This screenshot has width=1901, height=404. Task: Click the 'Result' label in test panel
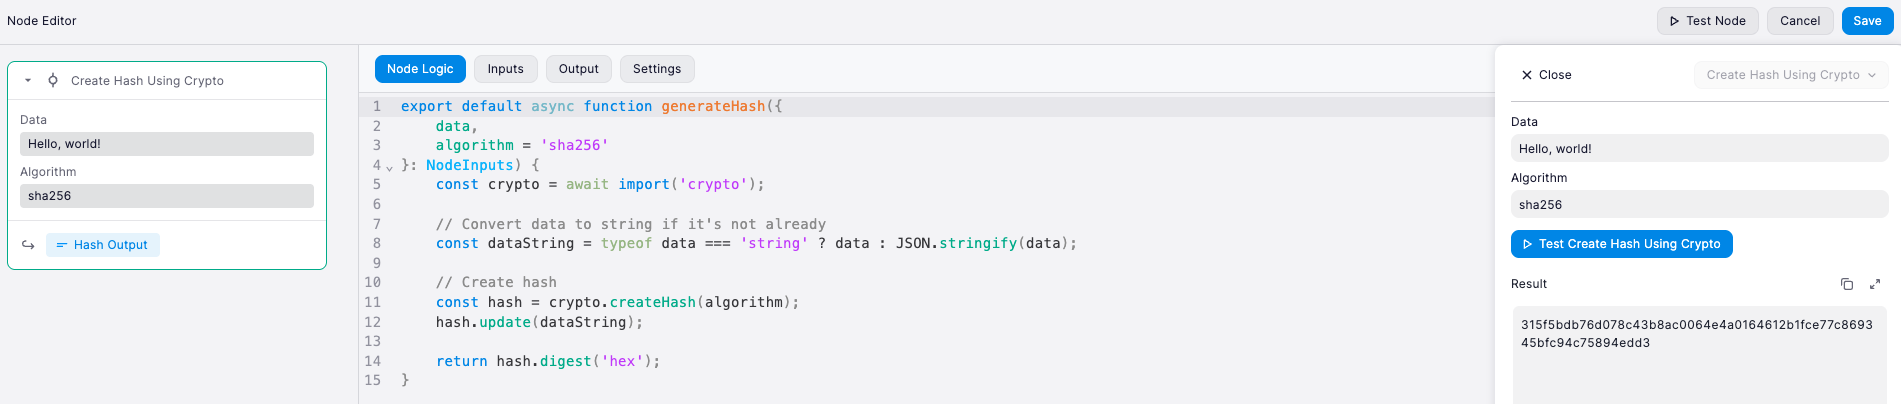pyautogui.click(x=1529, y=284)
